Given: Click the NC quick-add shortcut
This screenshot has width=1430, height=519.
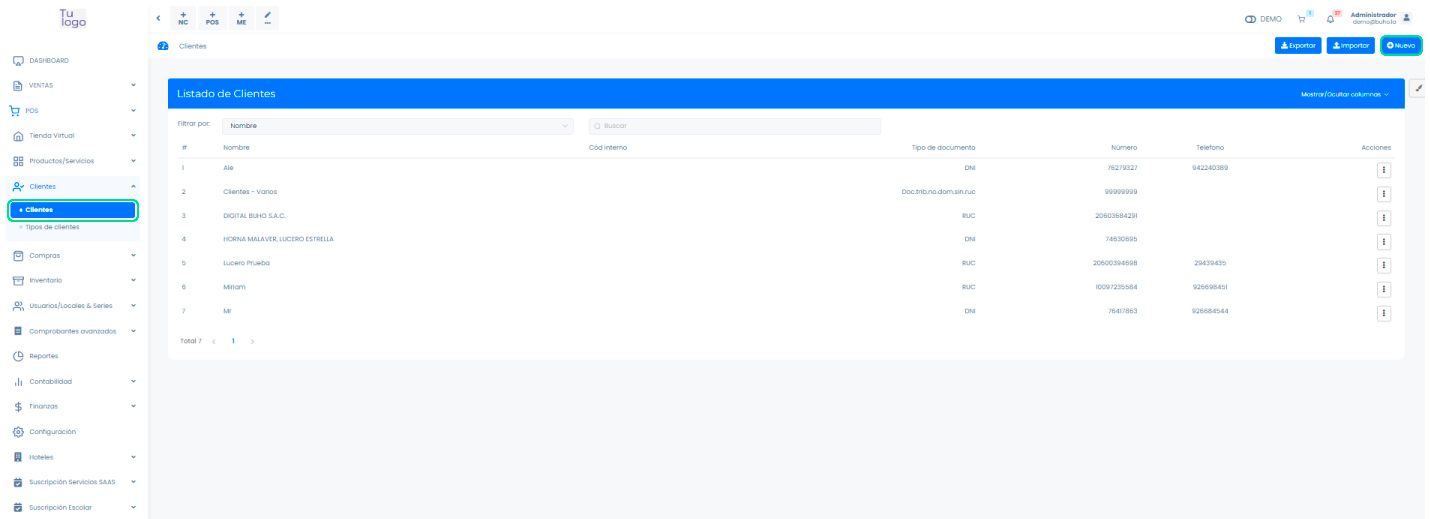Looking at the screenshot, I should pos(183,18).
